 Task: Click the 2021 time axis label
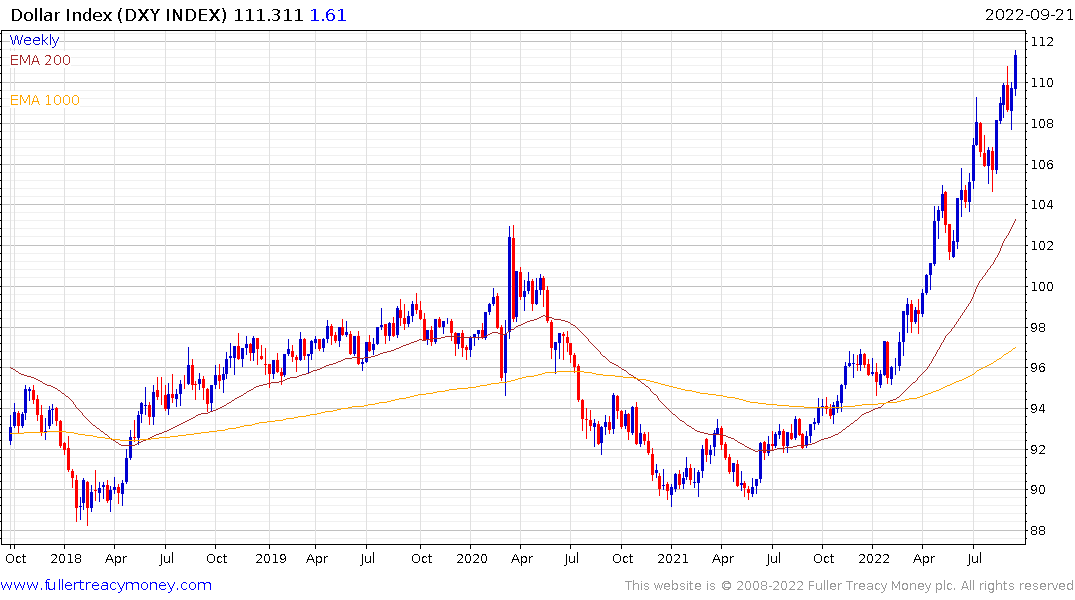[673, 559]
